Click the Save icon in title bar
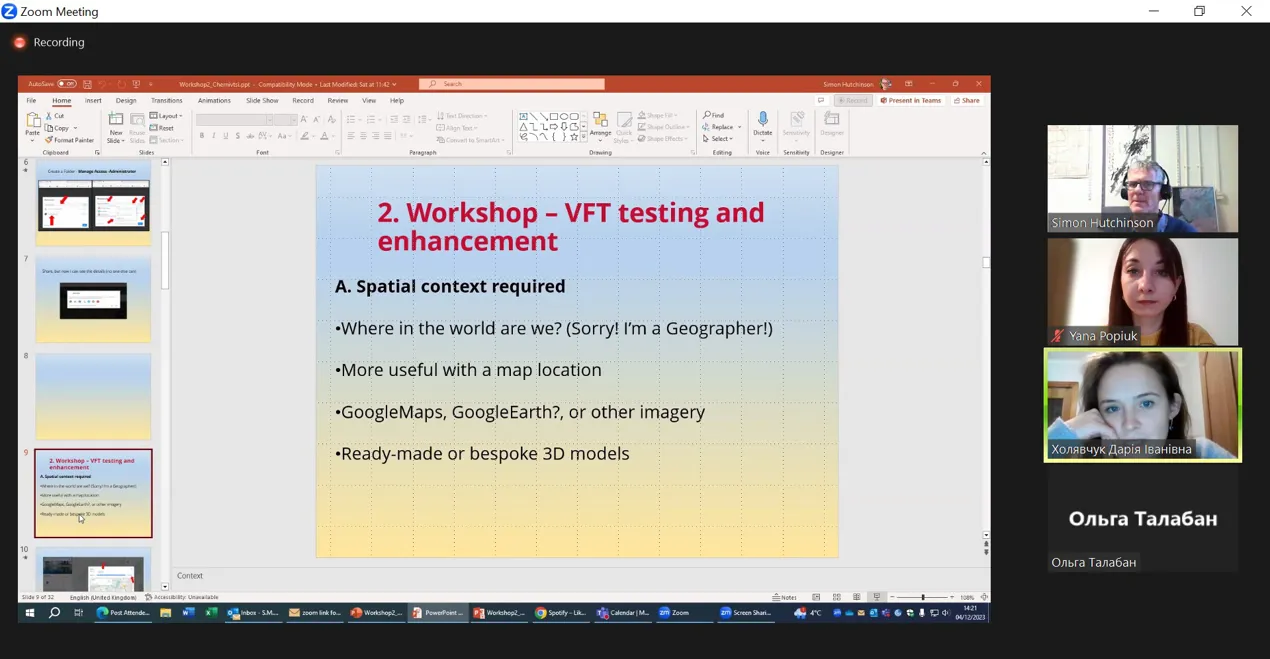 (87, 84)
